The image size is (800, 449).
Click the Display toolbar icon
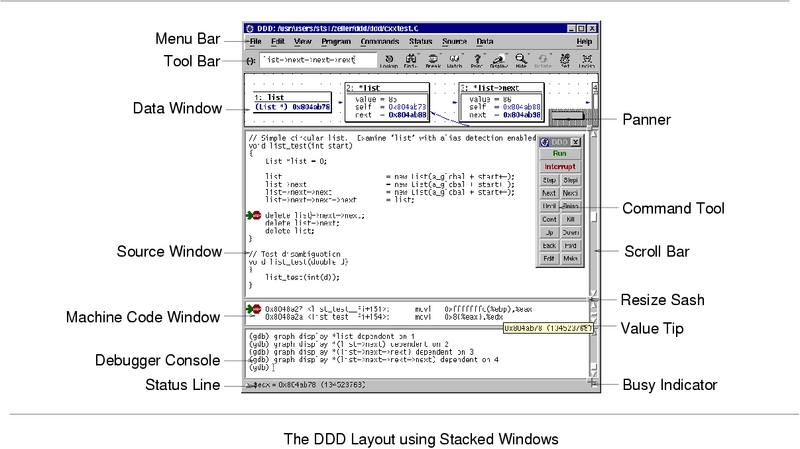click(x=498, y=61)
